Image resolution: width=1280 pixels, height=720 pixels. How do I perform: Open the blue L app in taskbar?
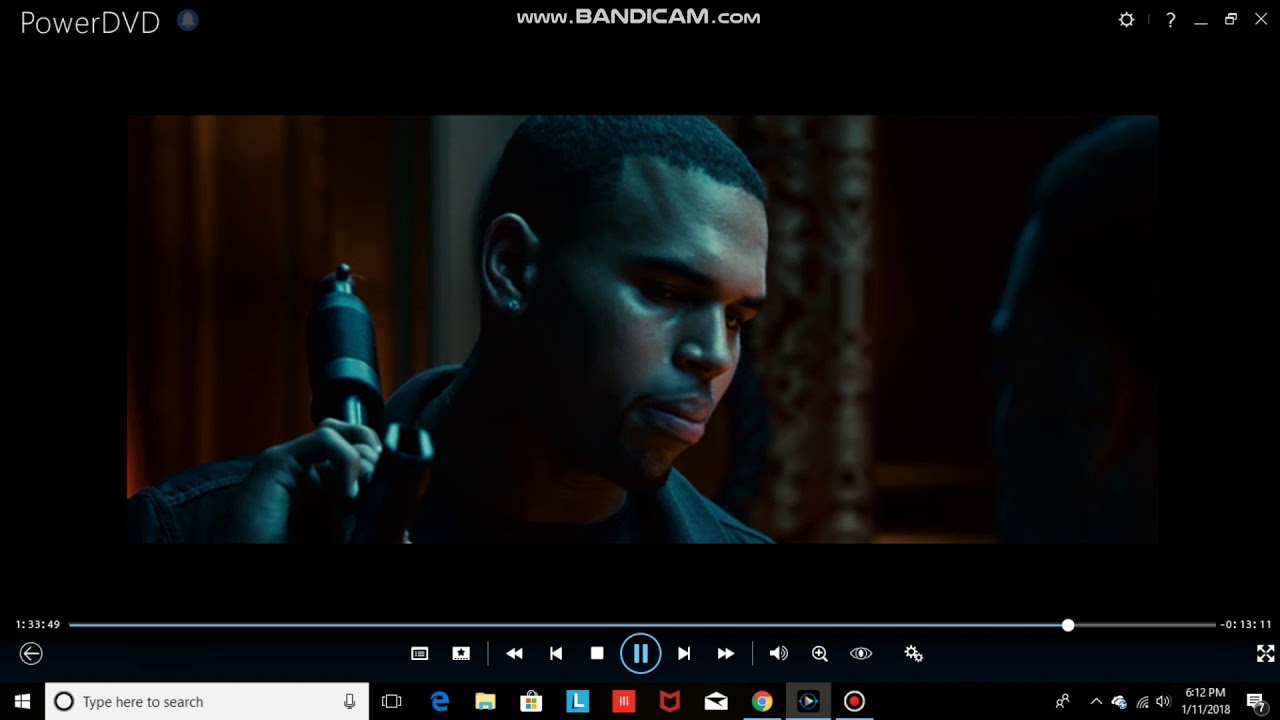pos(578,701)
